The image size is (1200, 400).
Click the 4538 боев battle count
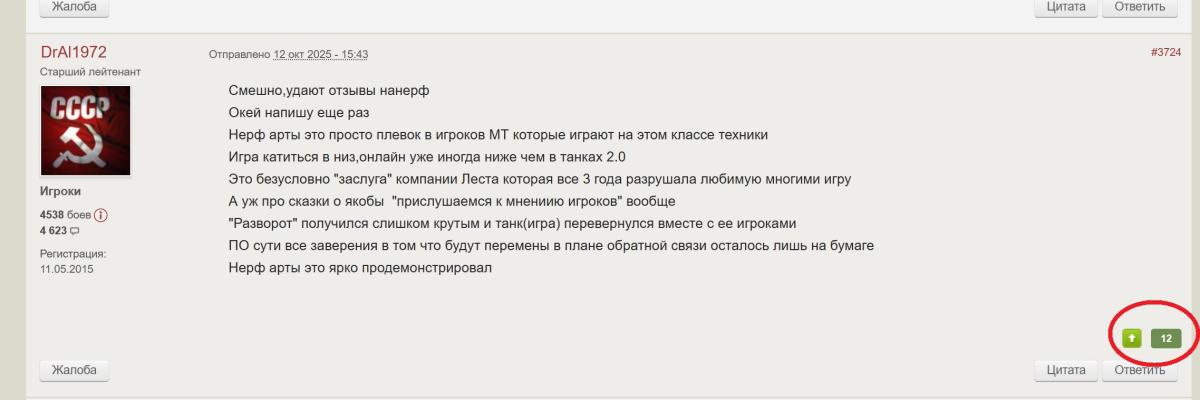pos(65,215)
